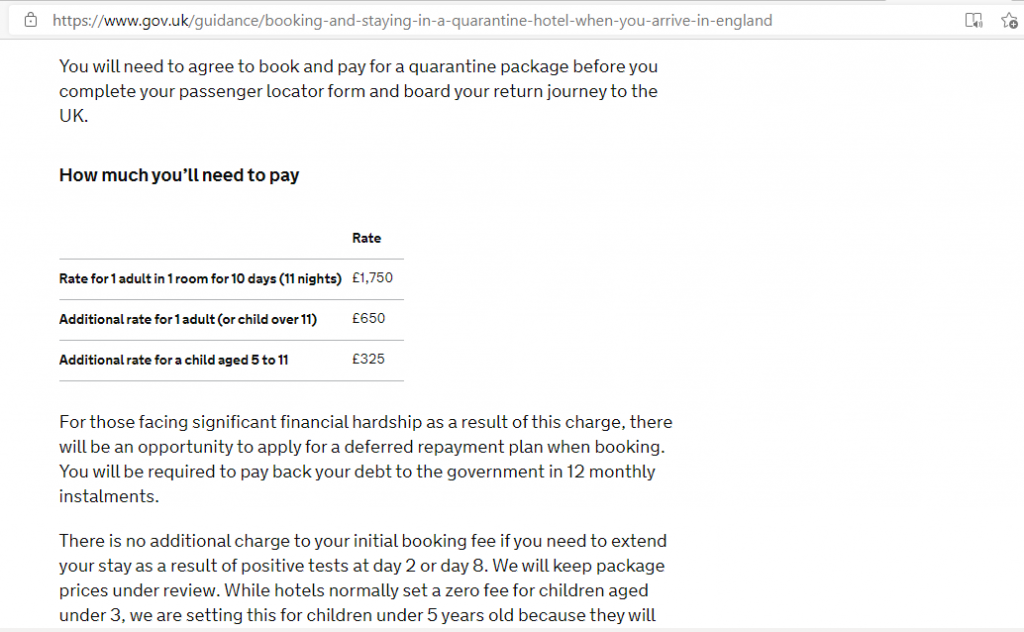Open the immersive reader icon in address bar
1024x632 pixels.
tap(973, 20)
